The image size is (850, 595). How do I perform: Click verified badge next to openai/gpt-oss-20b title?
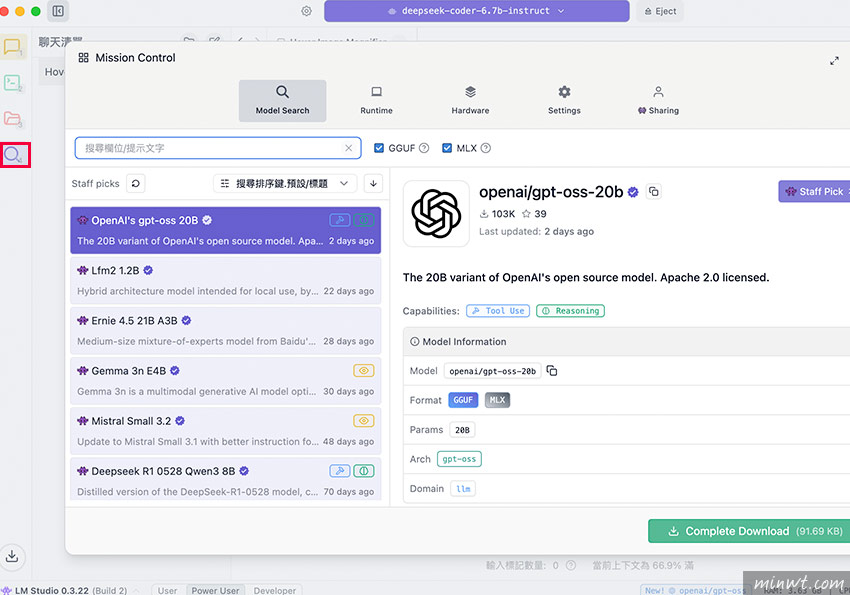(x=633, y=192)
